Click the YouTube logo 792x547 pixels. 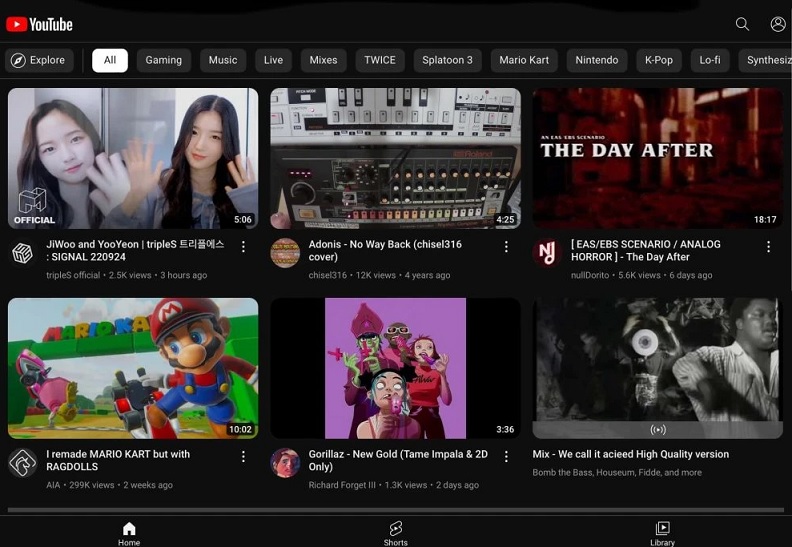[x=40, y=24]
